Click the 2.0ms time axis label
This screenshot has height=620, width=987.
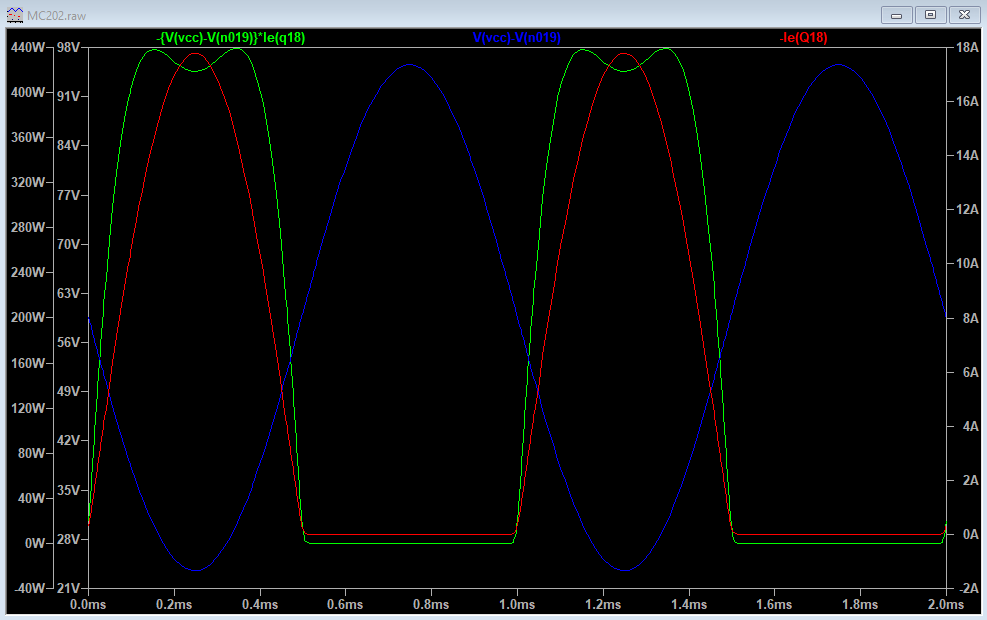pyautogui.click(x=946, y=605)
